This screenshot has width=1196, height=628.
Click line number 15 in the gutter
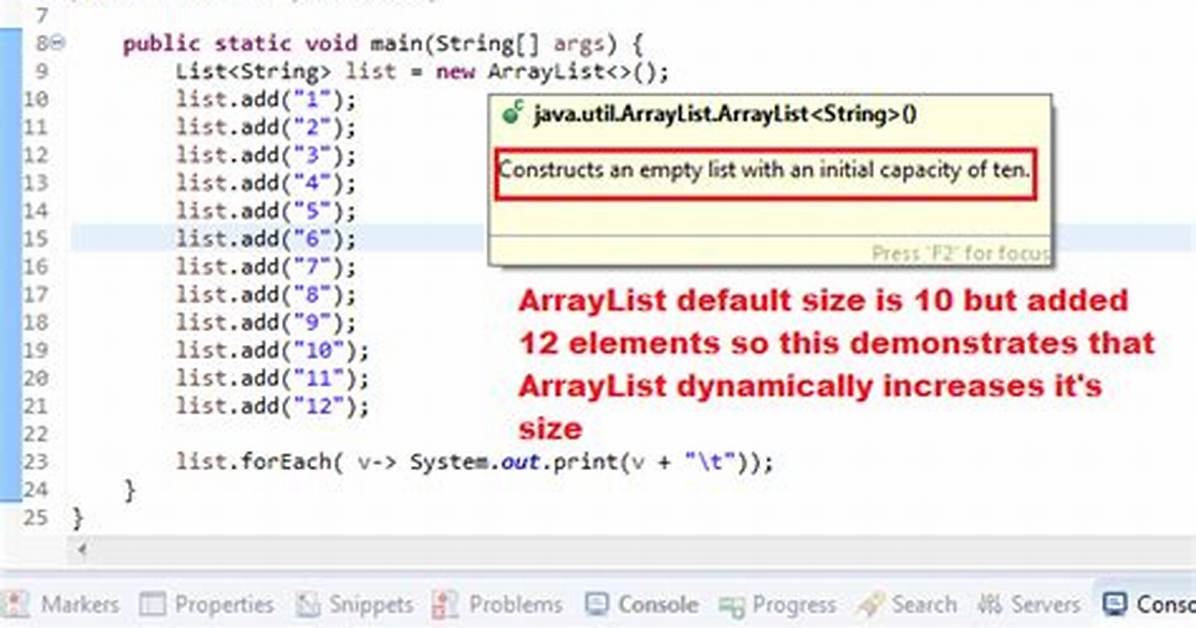point(35,239)
